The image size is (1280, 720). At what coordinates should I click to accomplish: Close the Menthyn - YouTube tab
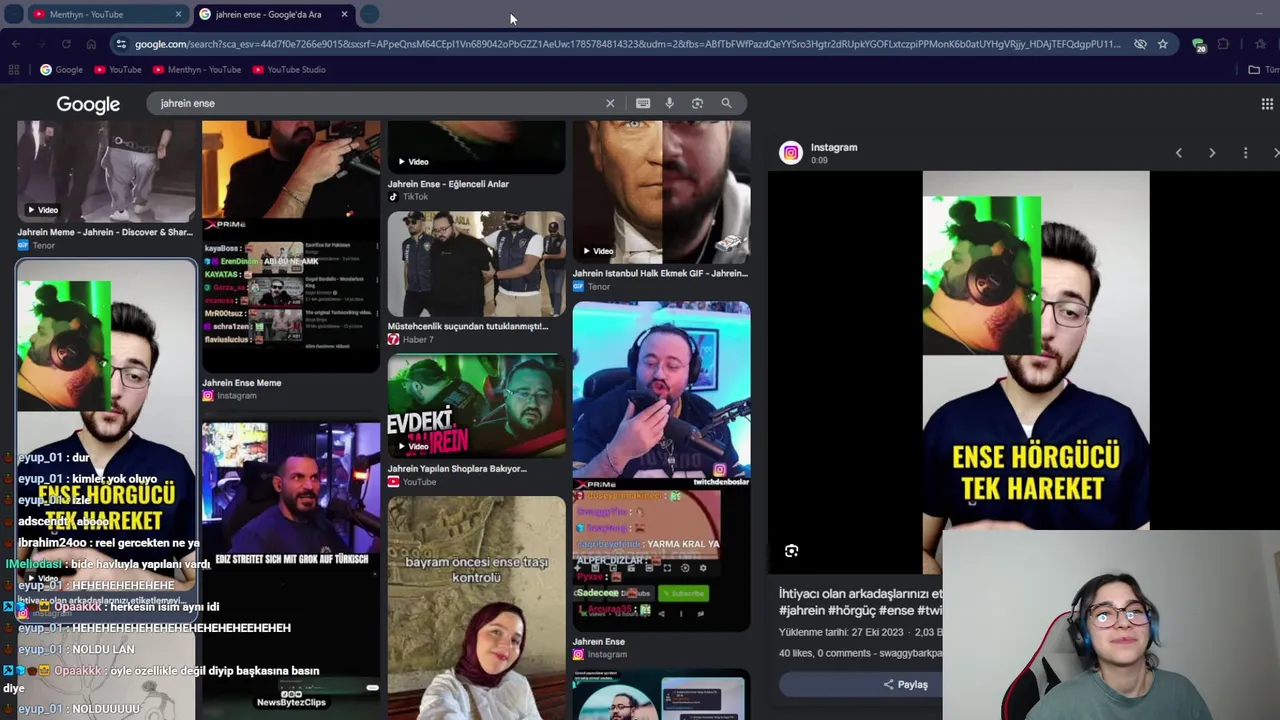tap(178, 14)
